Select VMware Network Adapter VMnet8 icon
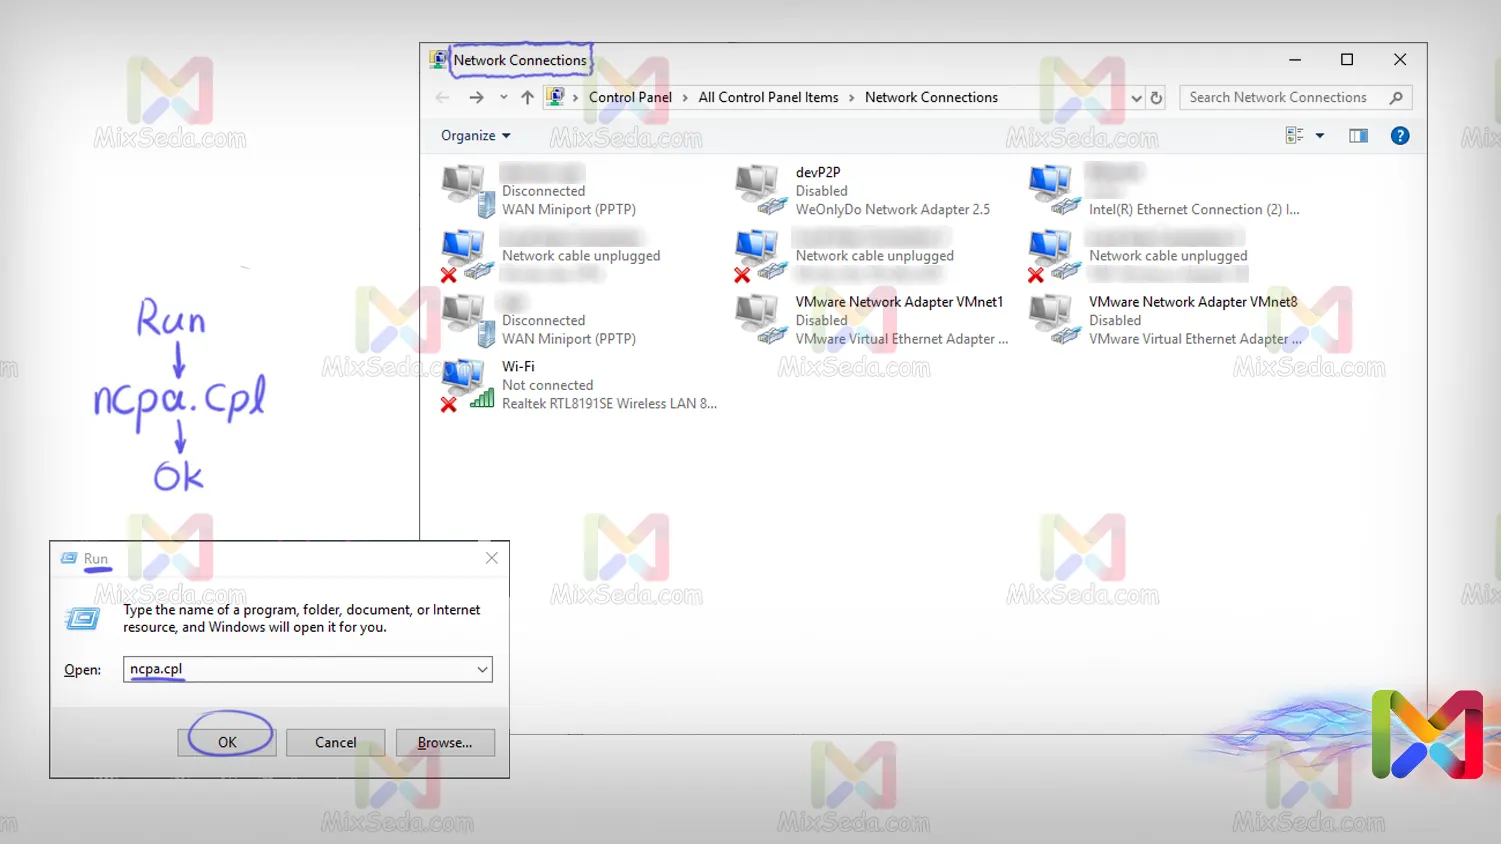The width and height of the screenshot is (1501, 844). click(1054, 320)
